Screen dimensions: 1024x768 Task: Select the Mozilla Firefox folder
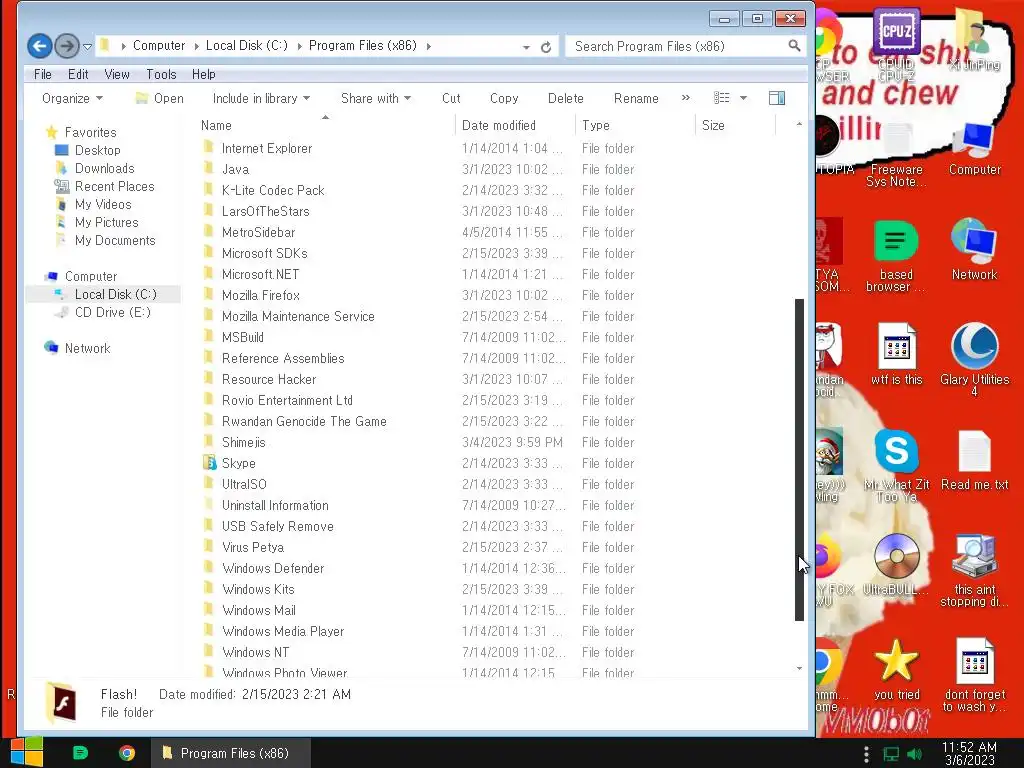pos(261,295)
